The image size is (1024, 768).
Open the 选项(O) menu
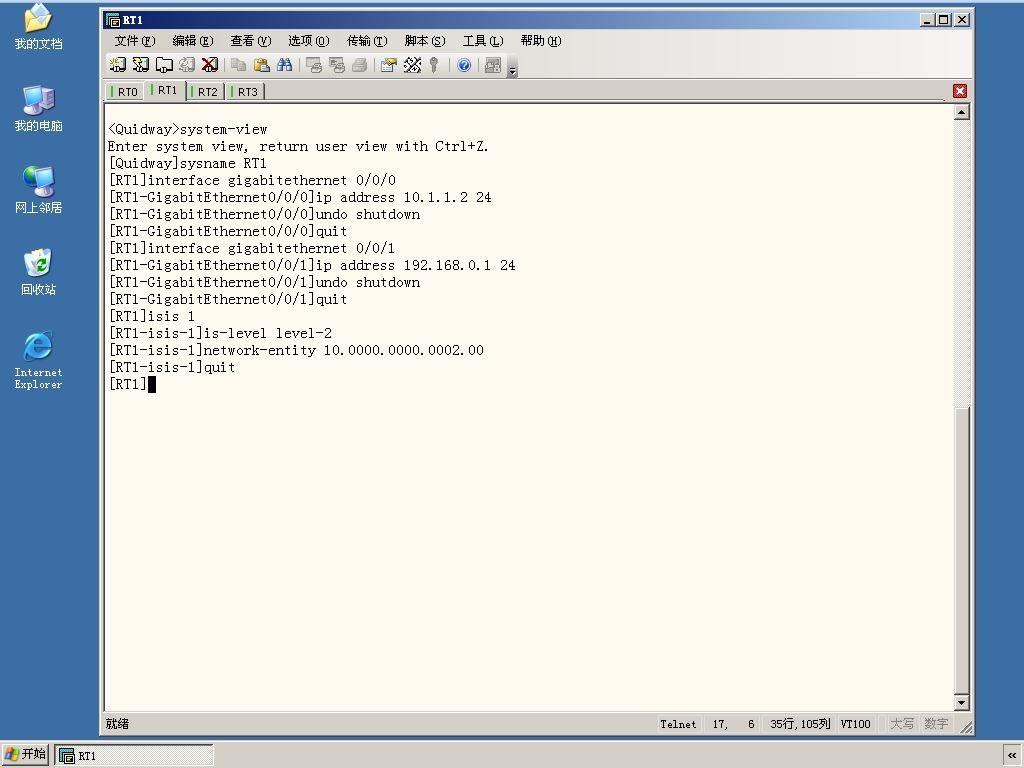(x=309, y=40)
